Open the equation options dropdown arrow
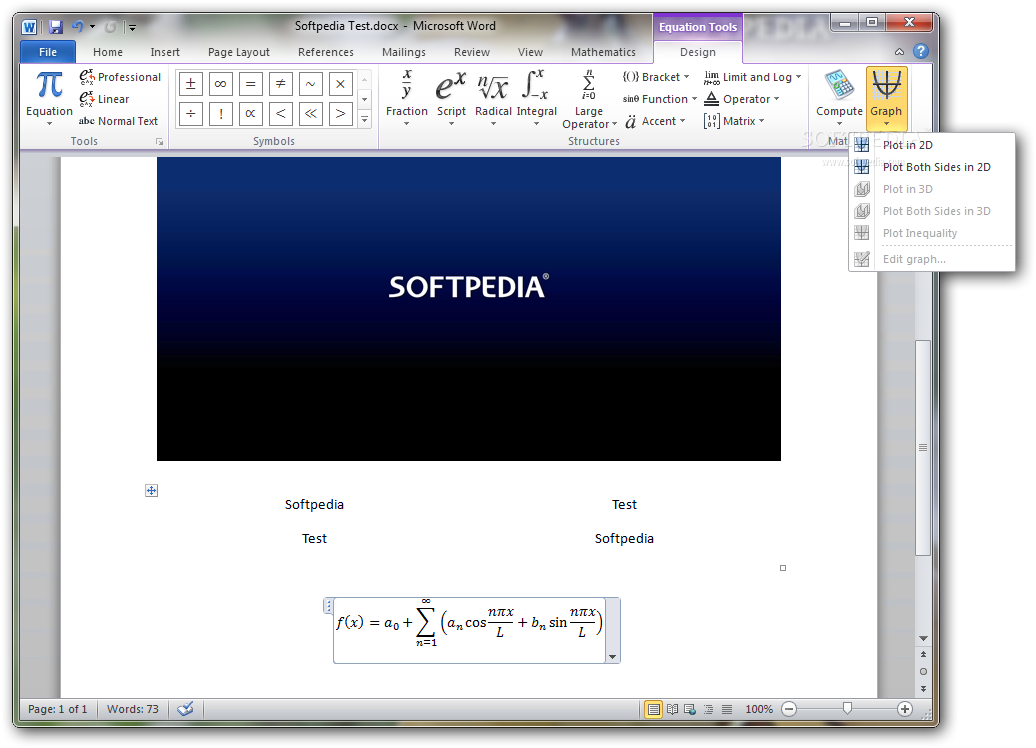Viewport: 1036px width, 748px height. pyautogui.click(x=612, y=656)
